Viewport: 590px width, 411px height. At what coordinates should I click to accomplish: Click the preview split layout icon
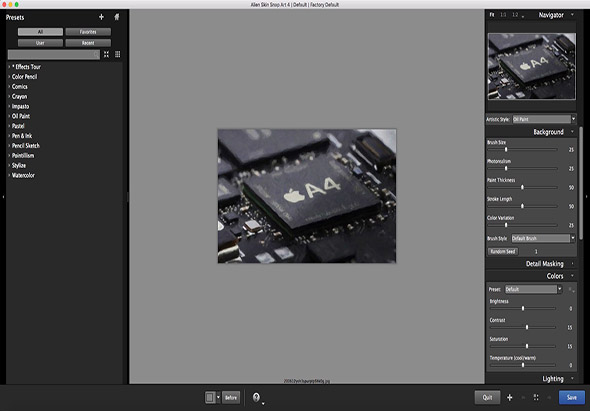pyautogui.click(x=210, y=397)
